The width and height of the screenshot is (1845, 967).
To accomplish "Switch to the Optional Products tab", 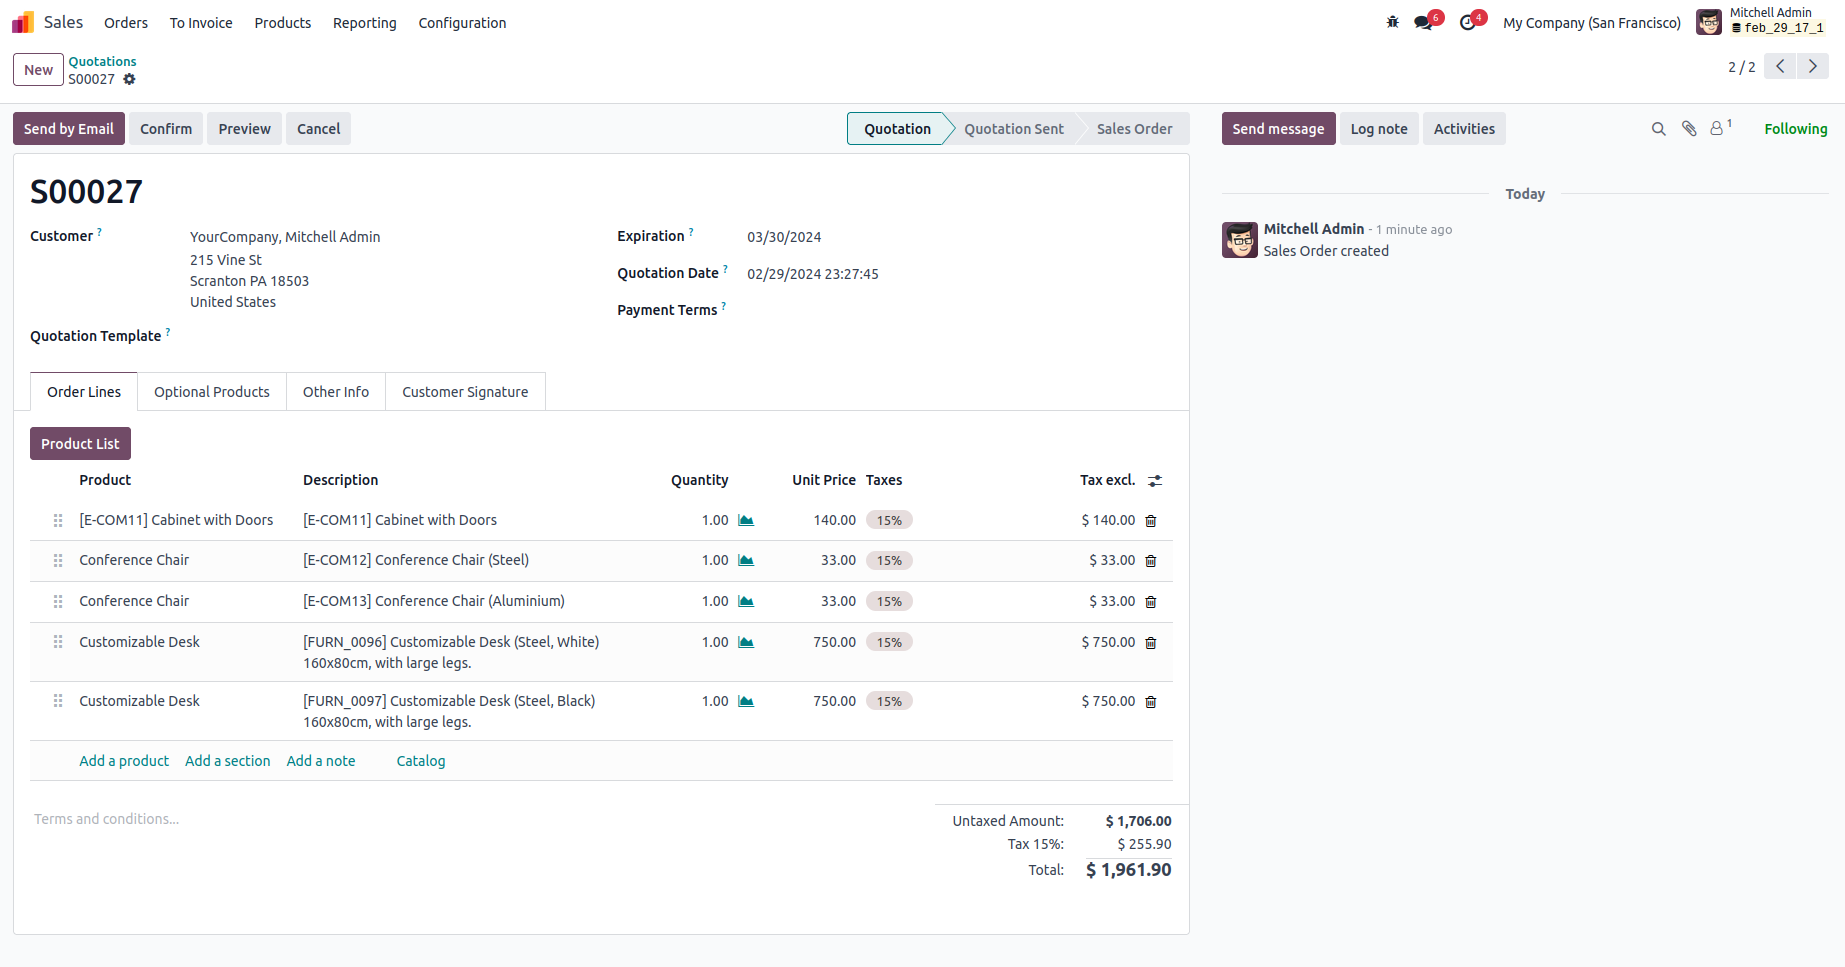I will 212,392.
